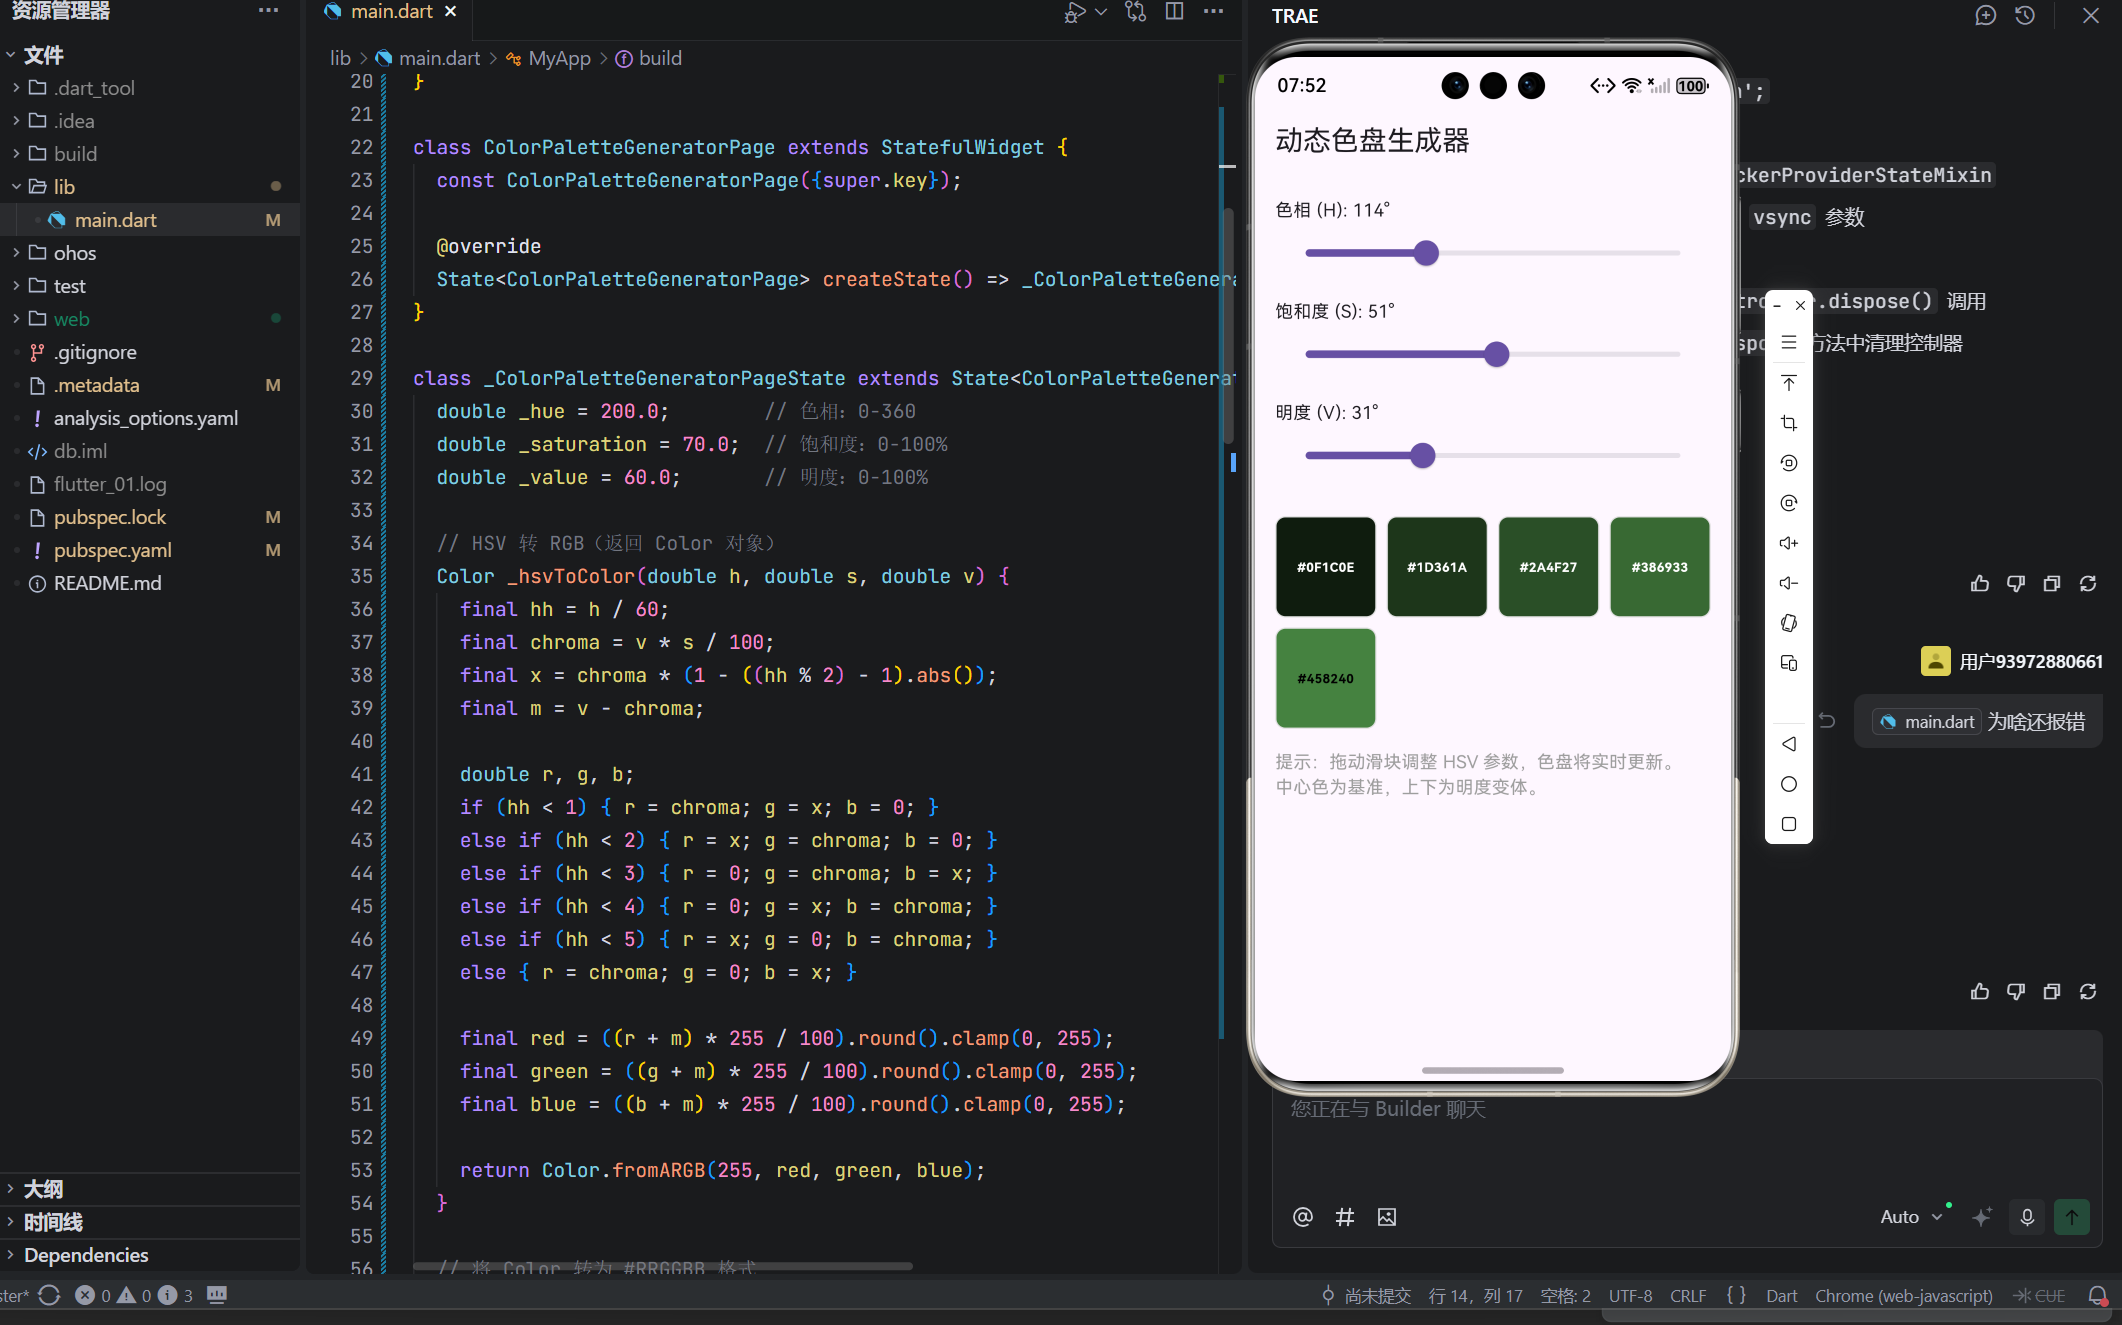Open the Auto model dropdown
This screenshot has width=2122, height=1325.
1910,1217
